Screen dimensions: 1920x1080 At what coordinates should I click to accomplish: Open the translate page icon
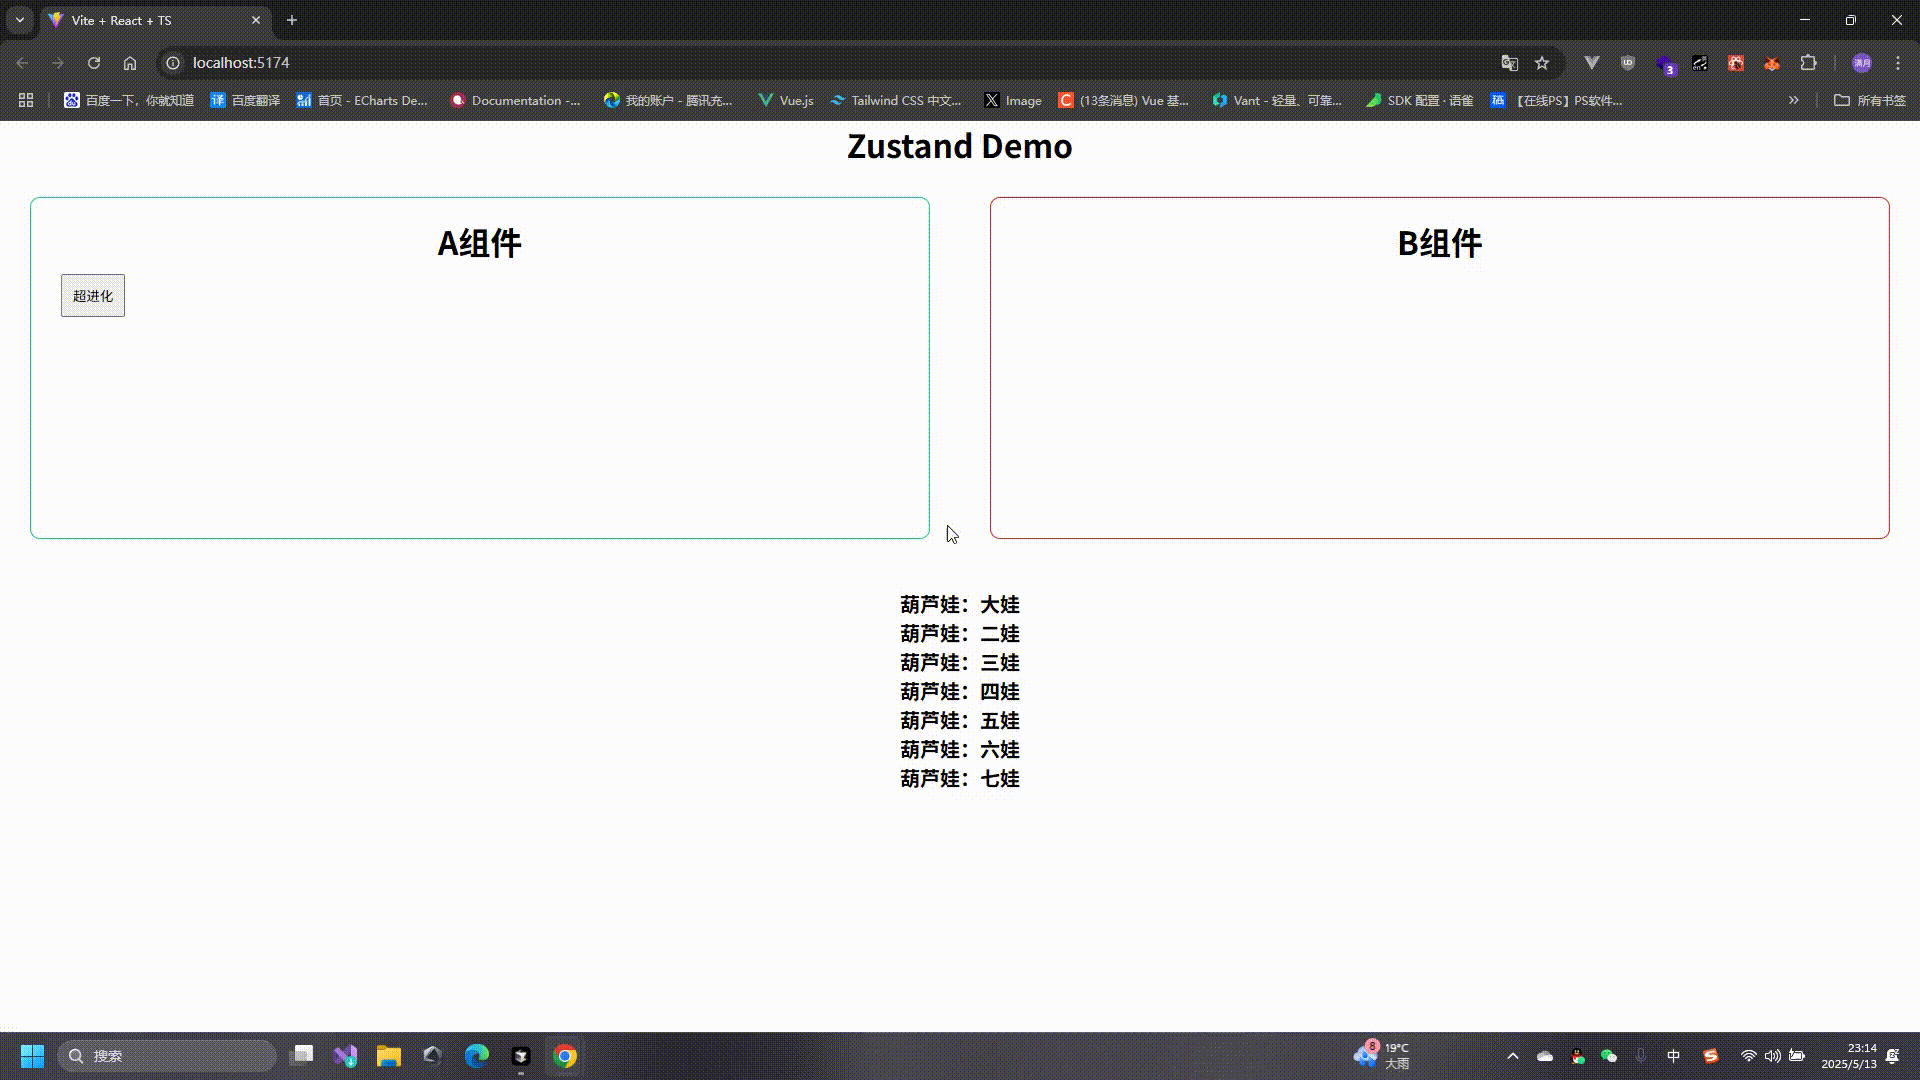(1510, 63)
